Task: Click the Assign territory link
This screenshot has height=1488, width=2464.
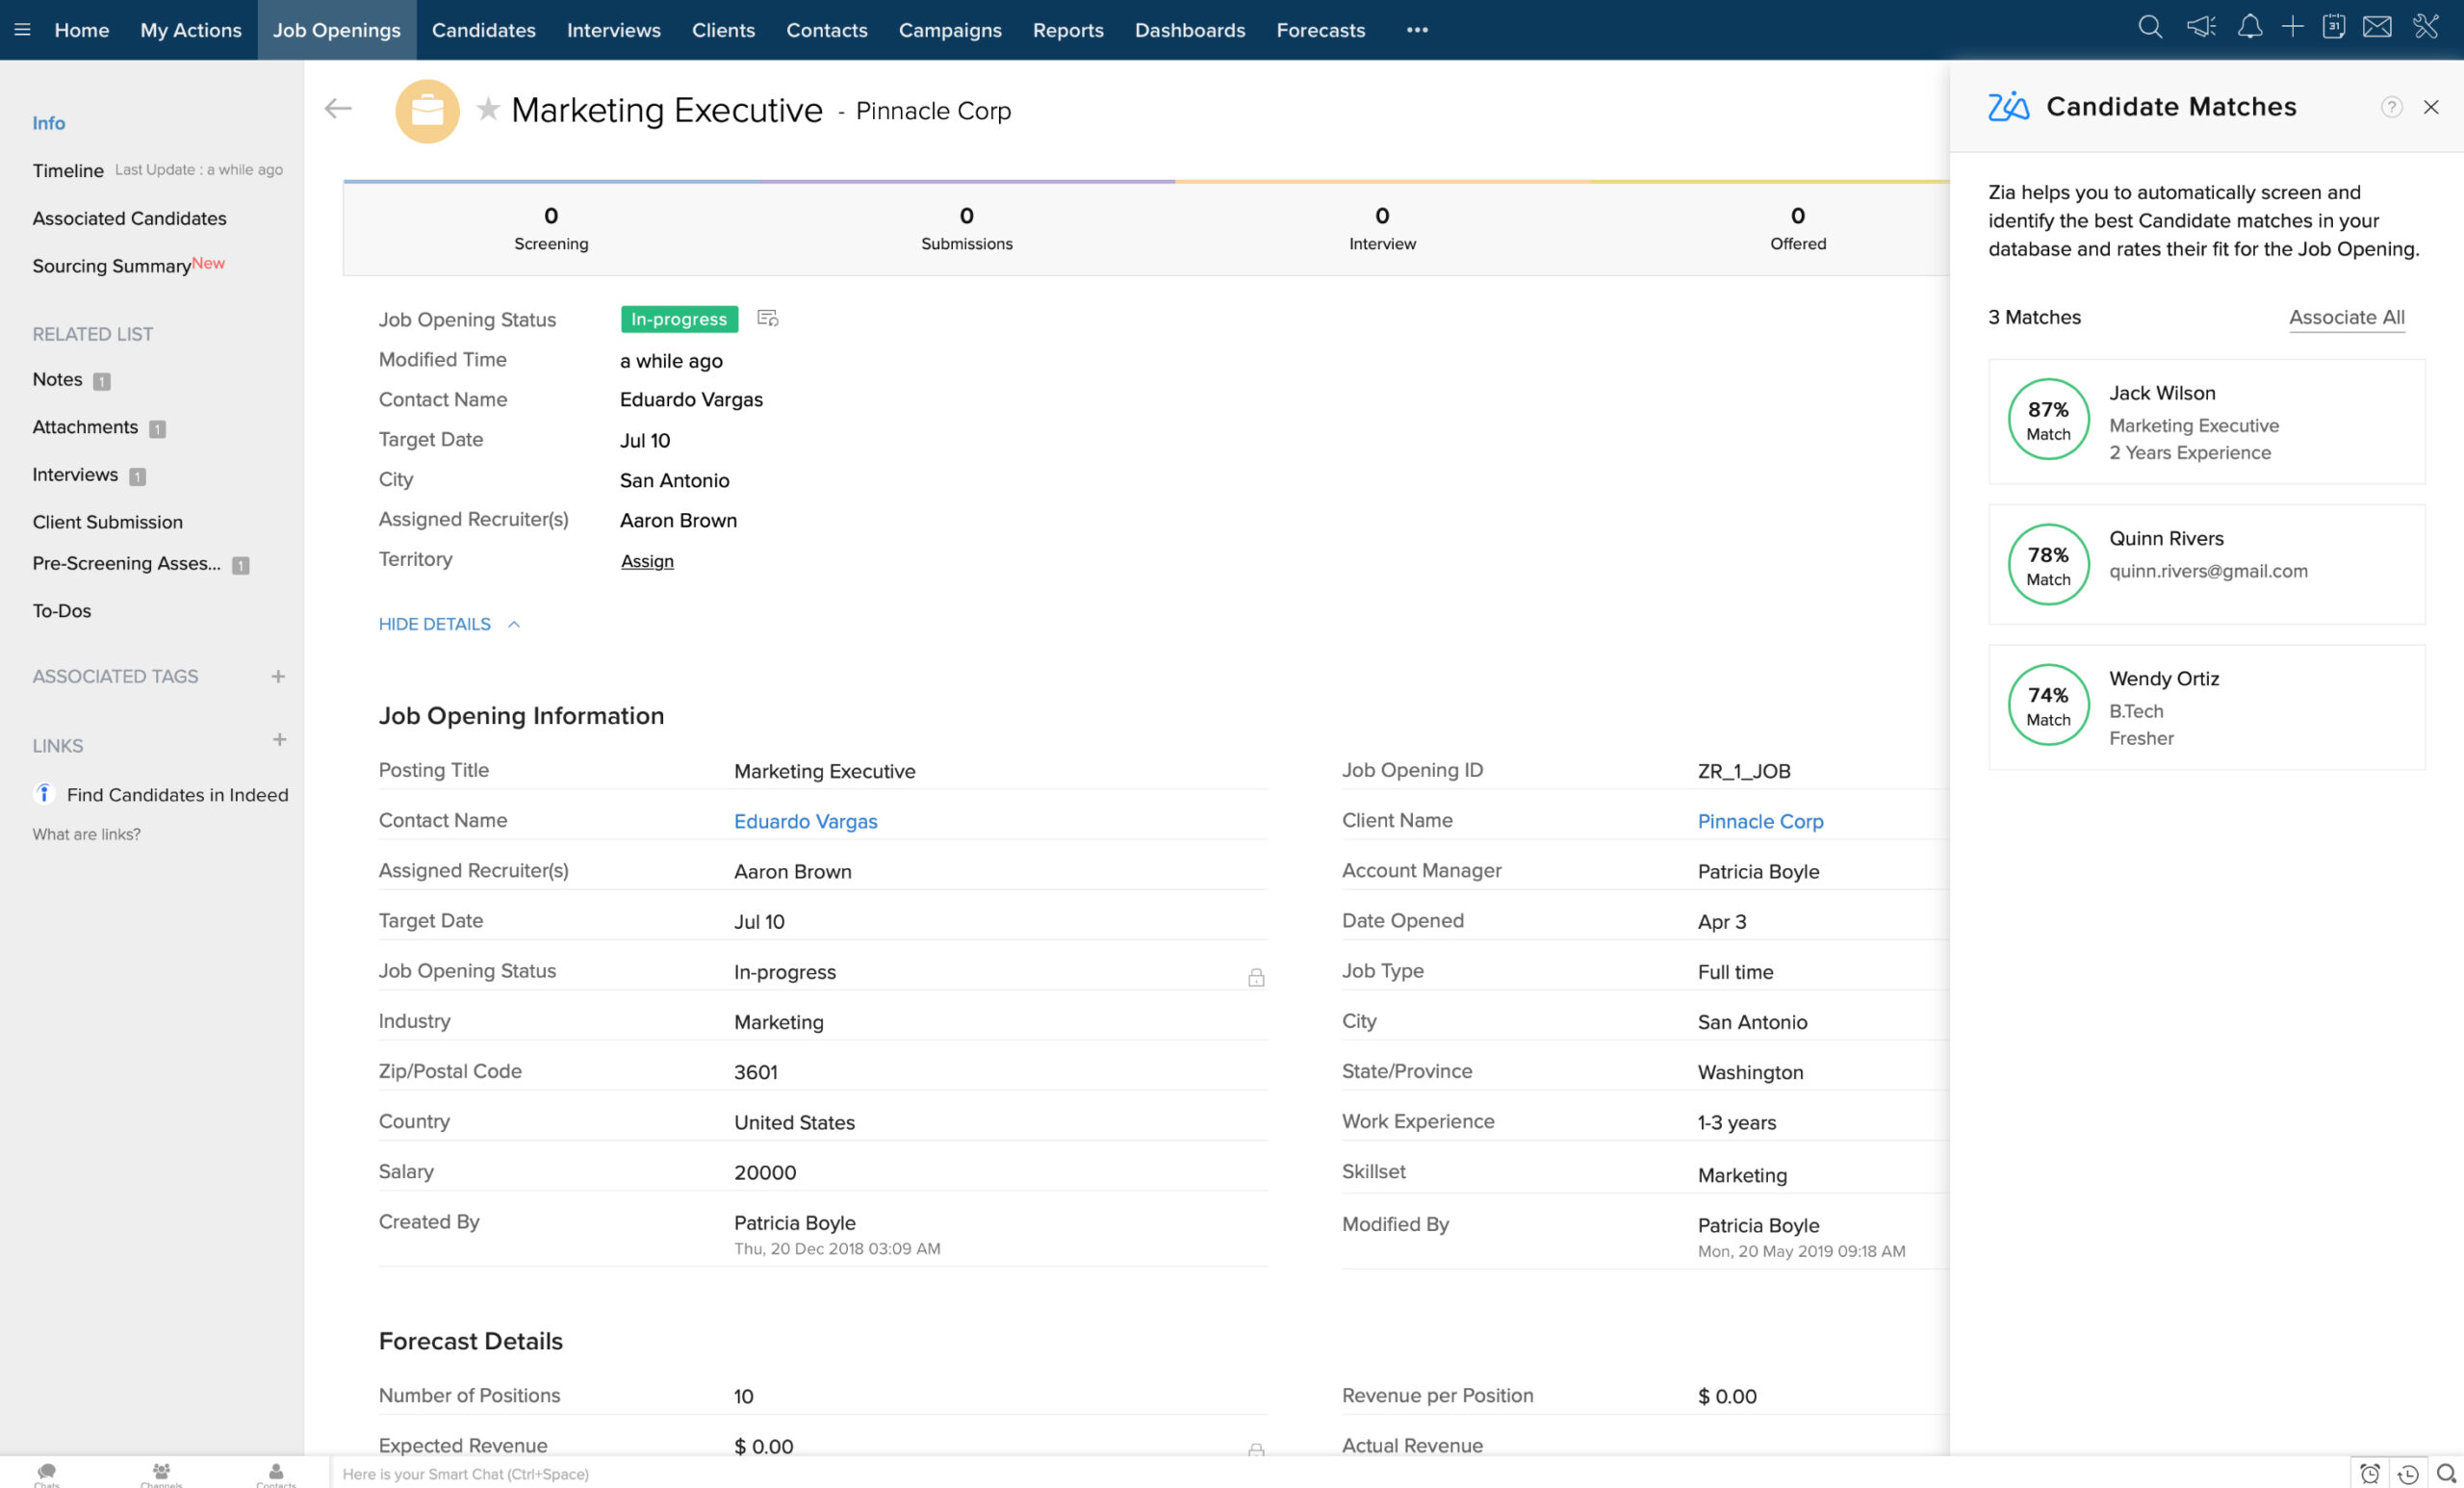Action: coord(647,561)
